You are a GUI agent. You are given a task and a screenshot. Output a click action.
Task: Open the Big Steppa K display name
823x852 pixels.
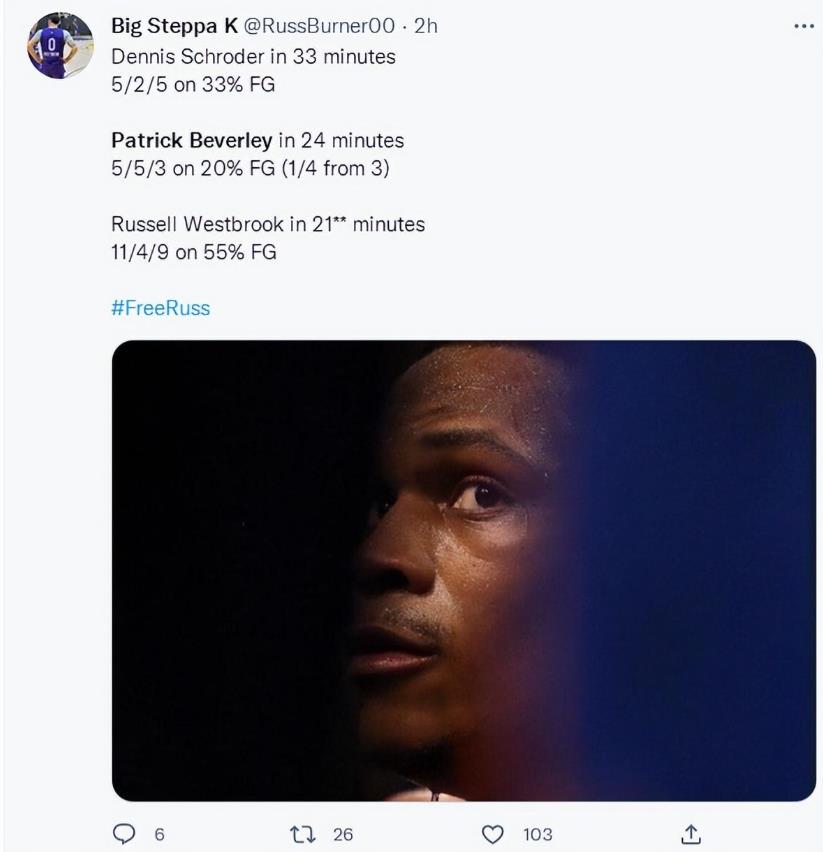coord(174,27)
